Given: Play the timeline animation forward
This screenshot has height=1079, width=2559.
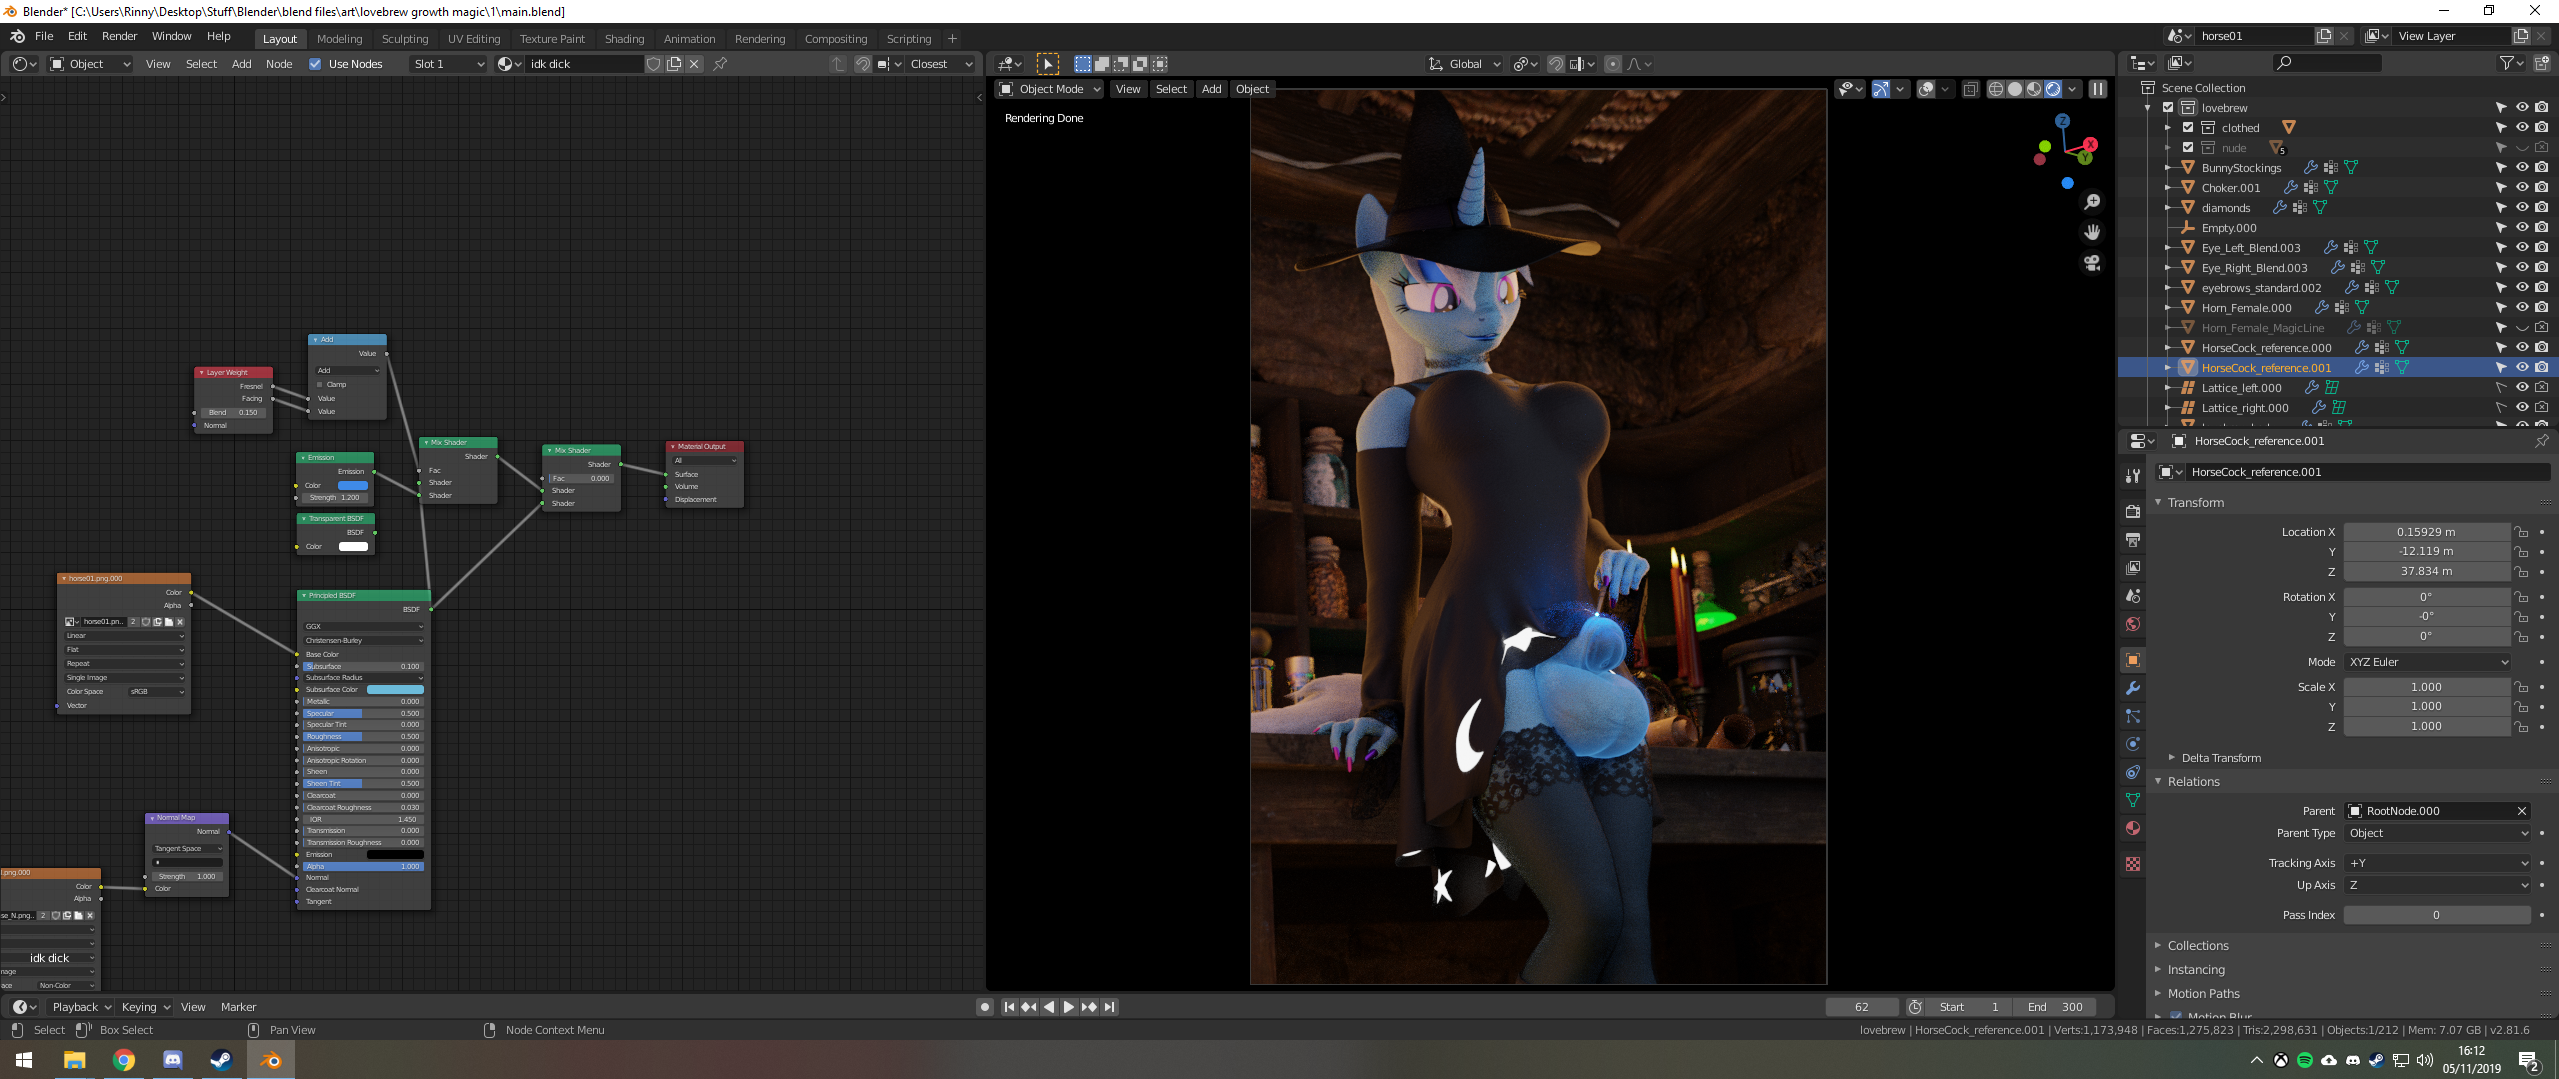Looking at the screenshot, I should click(1069, 1007).
